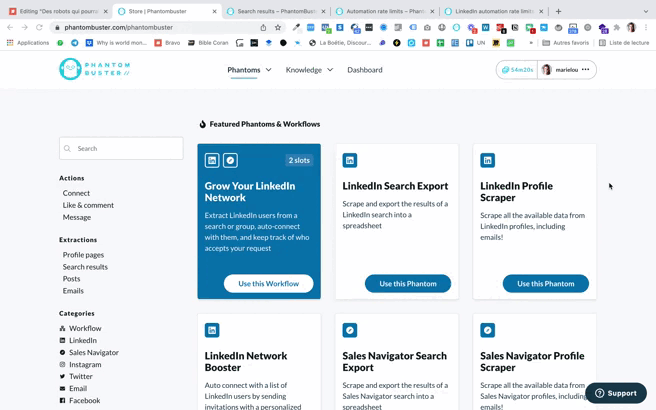Viewport: 656px width, 410px height.
Task: Select the Profile pages extraction filter
Action: click(x=83, y=255)
